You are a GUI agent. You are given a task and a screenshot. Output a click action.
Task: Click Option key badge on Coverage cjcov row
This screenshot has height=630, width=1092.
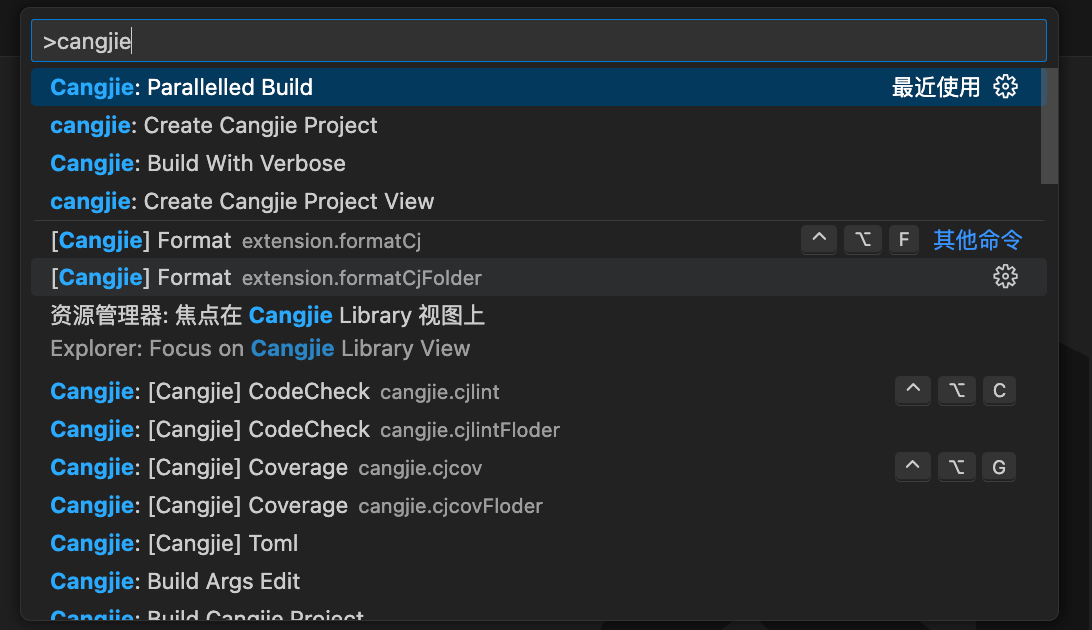[956, 466]
